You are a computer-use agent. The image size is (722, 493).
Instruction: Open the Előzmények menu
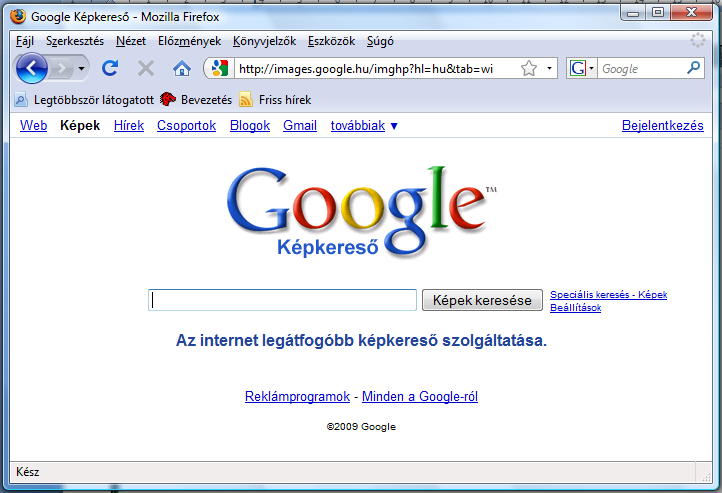pyautogui.click(x=189, y=41)
